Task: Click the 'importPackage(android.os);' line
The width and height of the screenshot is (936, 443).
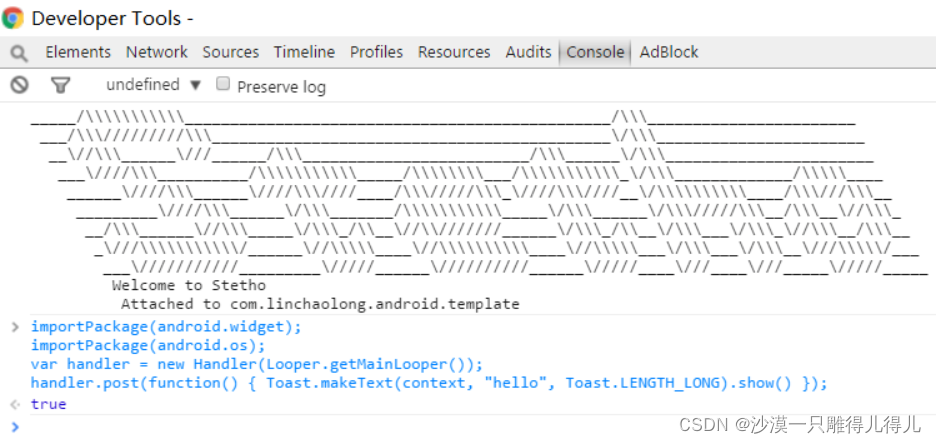Action: (148, 346)
